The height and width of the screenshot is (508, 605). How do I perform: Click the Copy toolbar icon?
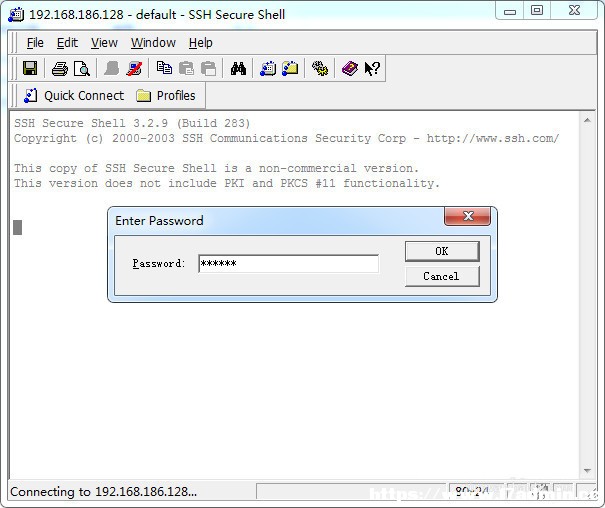pyautogui.click(x=164, y=68)
